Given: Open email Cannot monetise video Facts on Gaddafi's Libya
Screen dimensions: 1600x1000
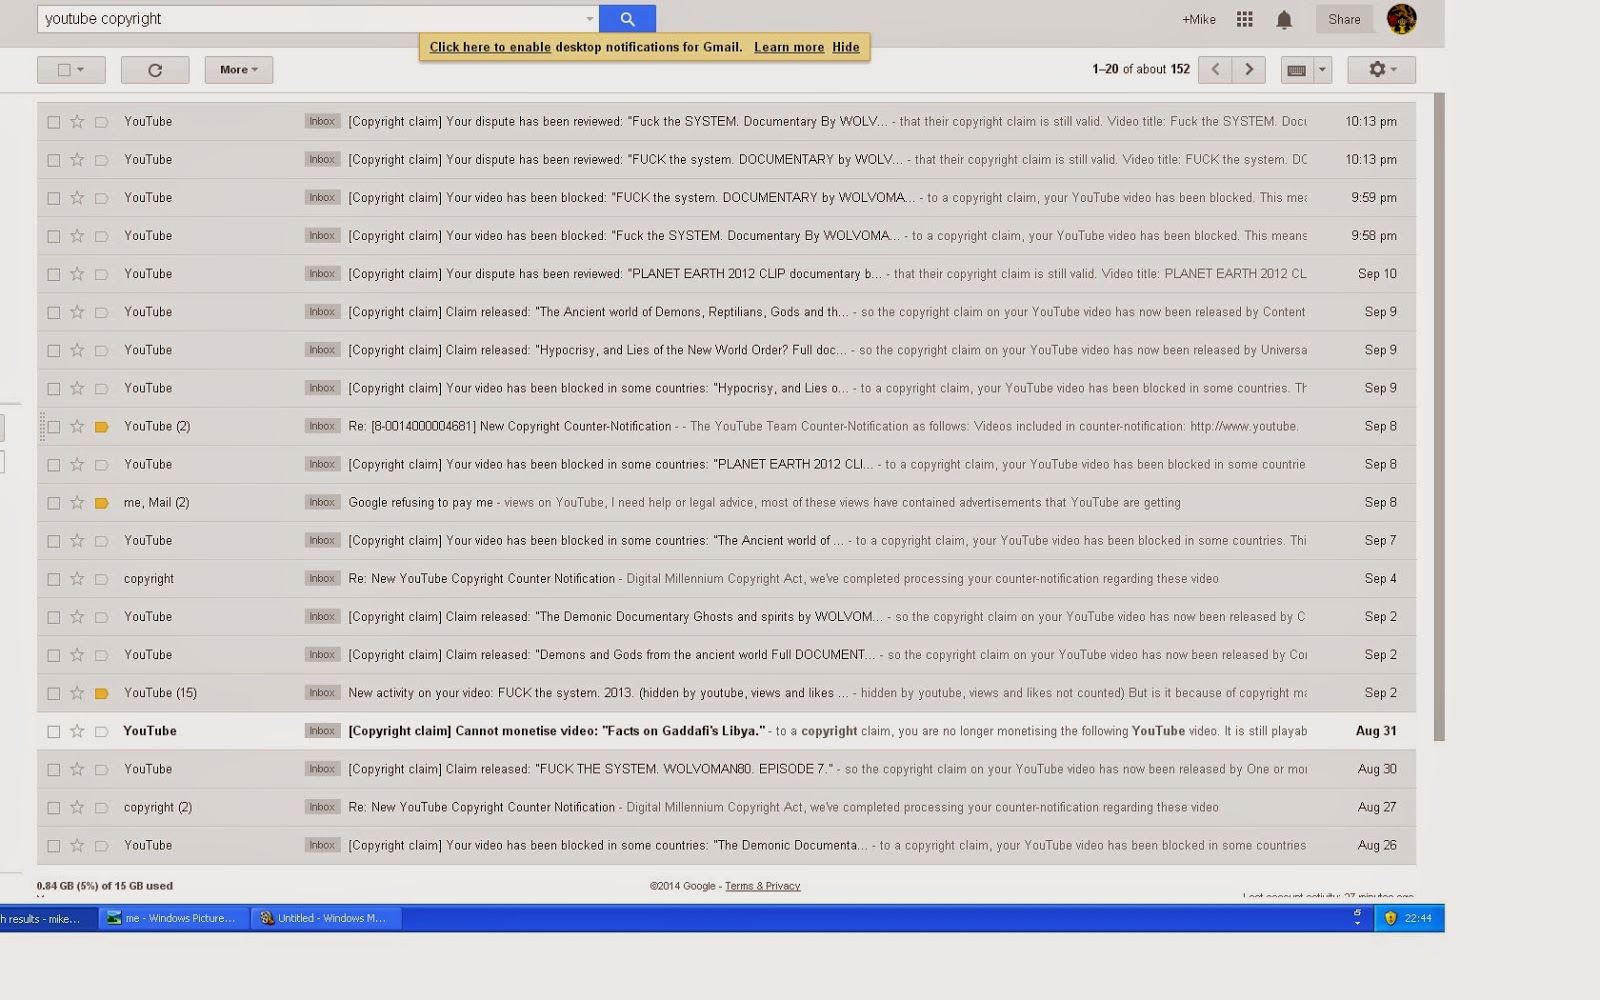Looking at the screenshot, I should (x=726, y=731).
